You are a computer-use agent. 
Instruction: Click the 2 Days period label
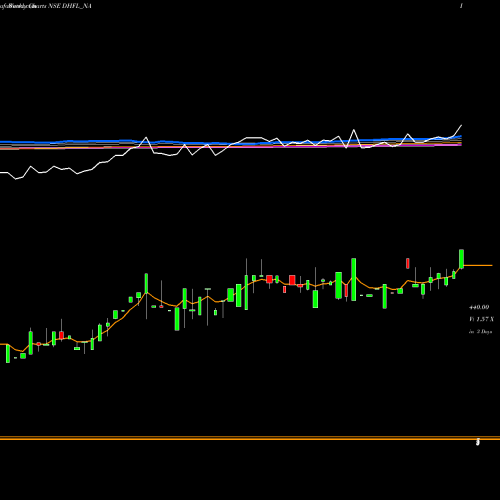[x=481, y=332]
